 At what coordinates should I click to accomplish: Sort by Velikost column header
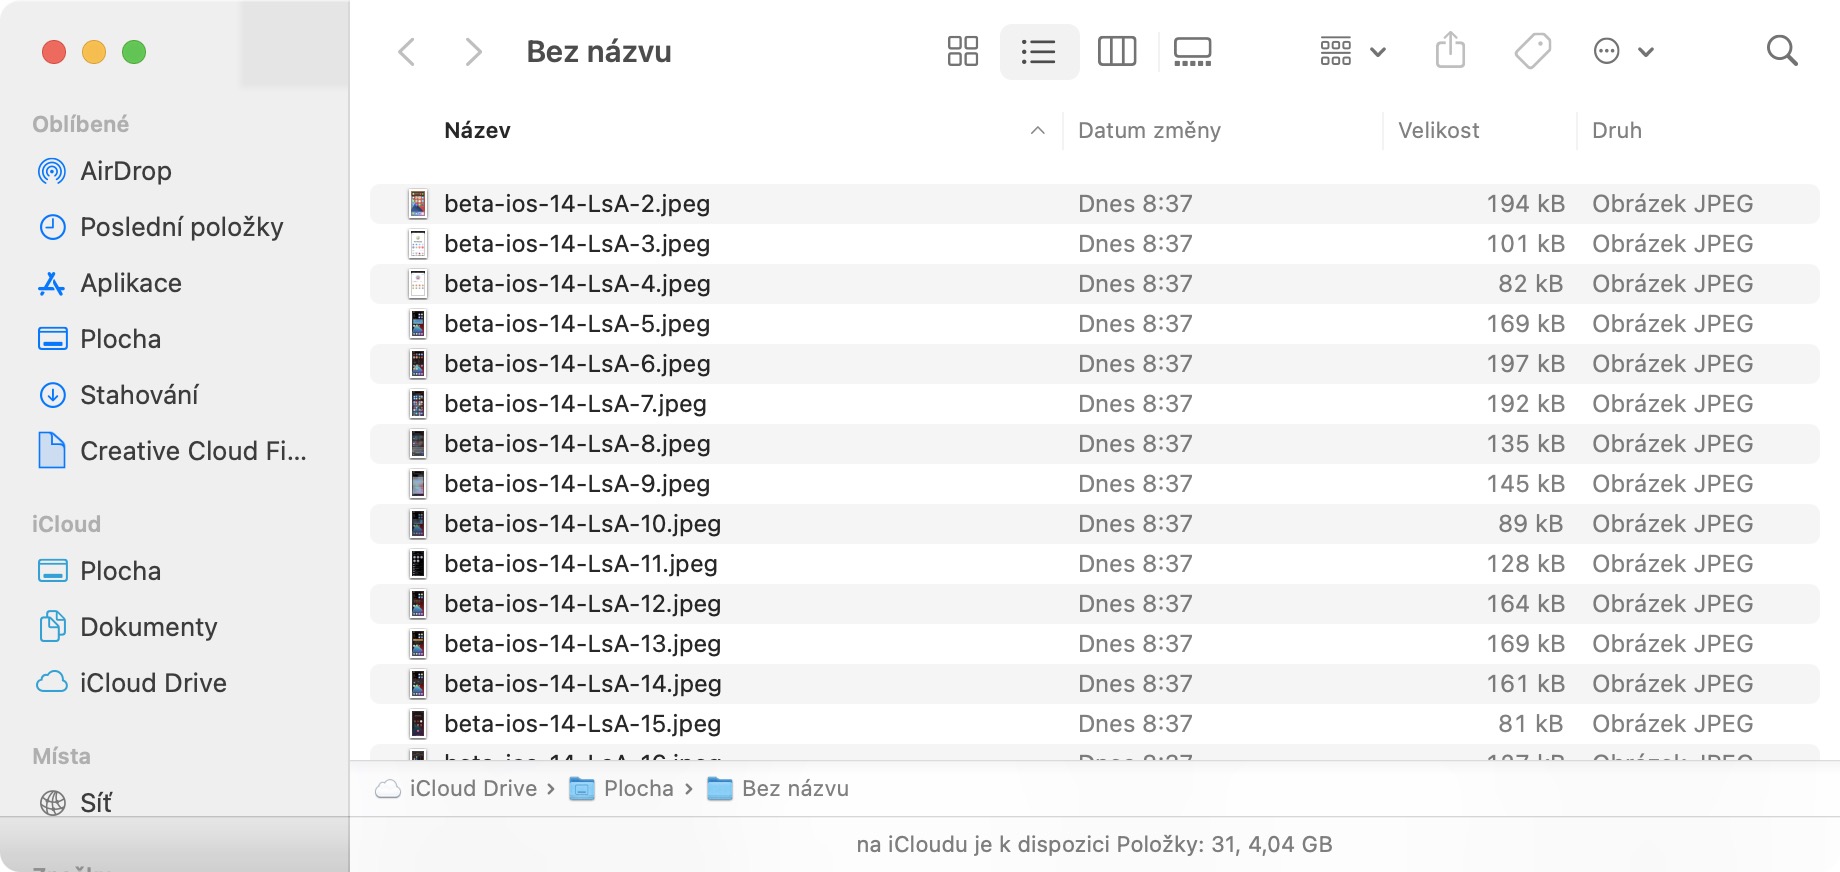point(1438,131)
